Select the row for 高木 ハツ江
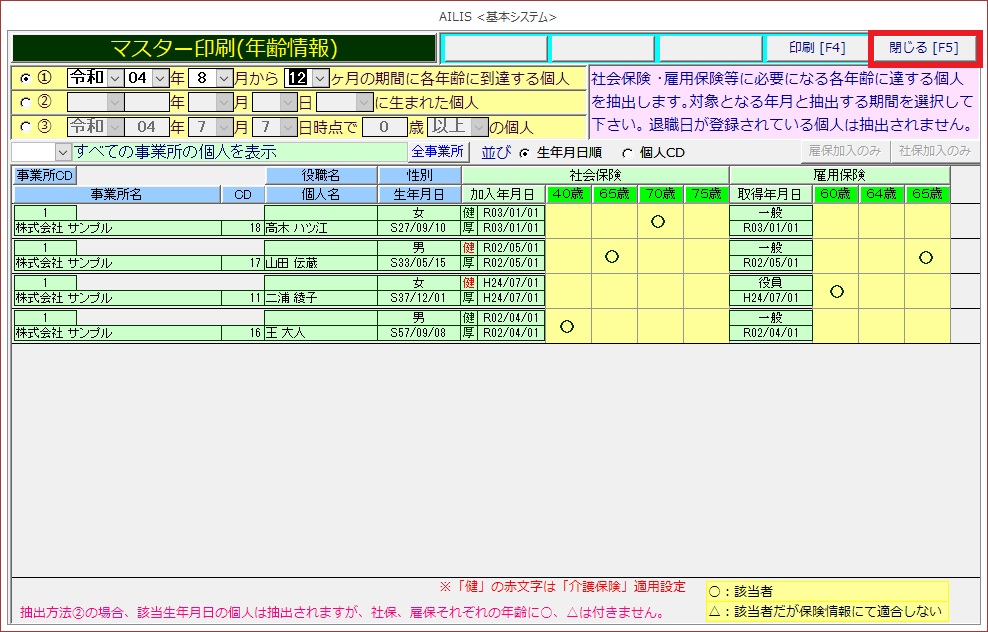Screen dimensions: 988x632 (320, 228)
